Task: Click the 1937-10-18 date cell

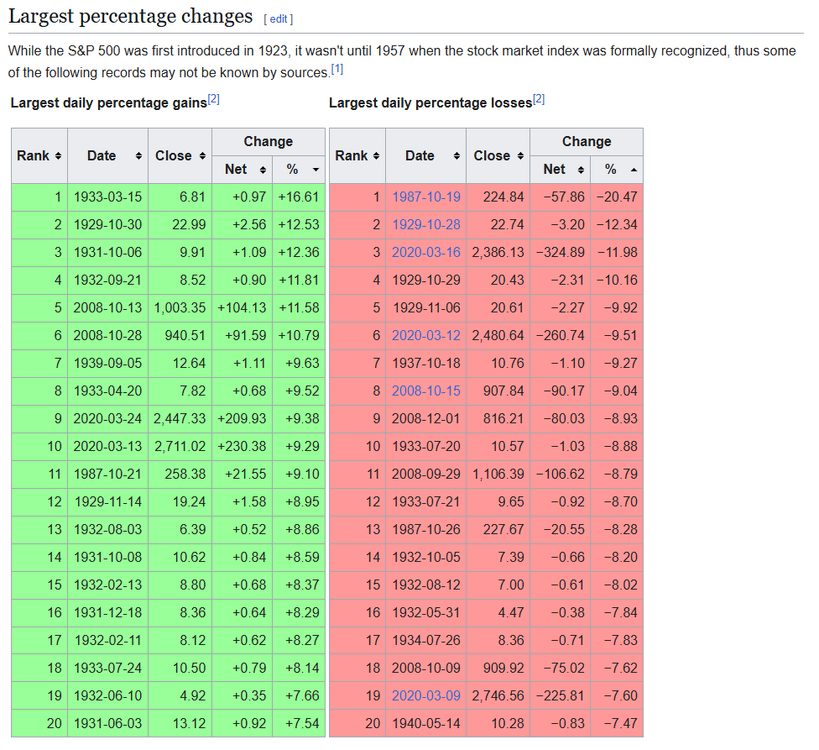Action: pos(426,363)
